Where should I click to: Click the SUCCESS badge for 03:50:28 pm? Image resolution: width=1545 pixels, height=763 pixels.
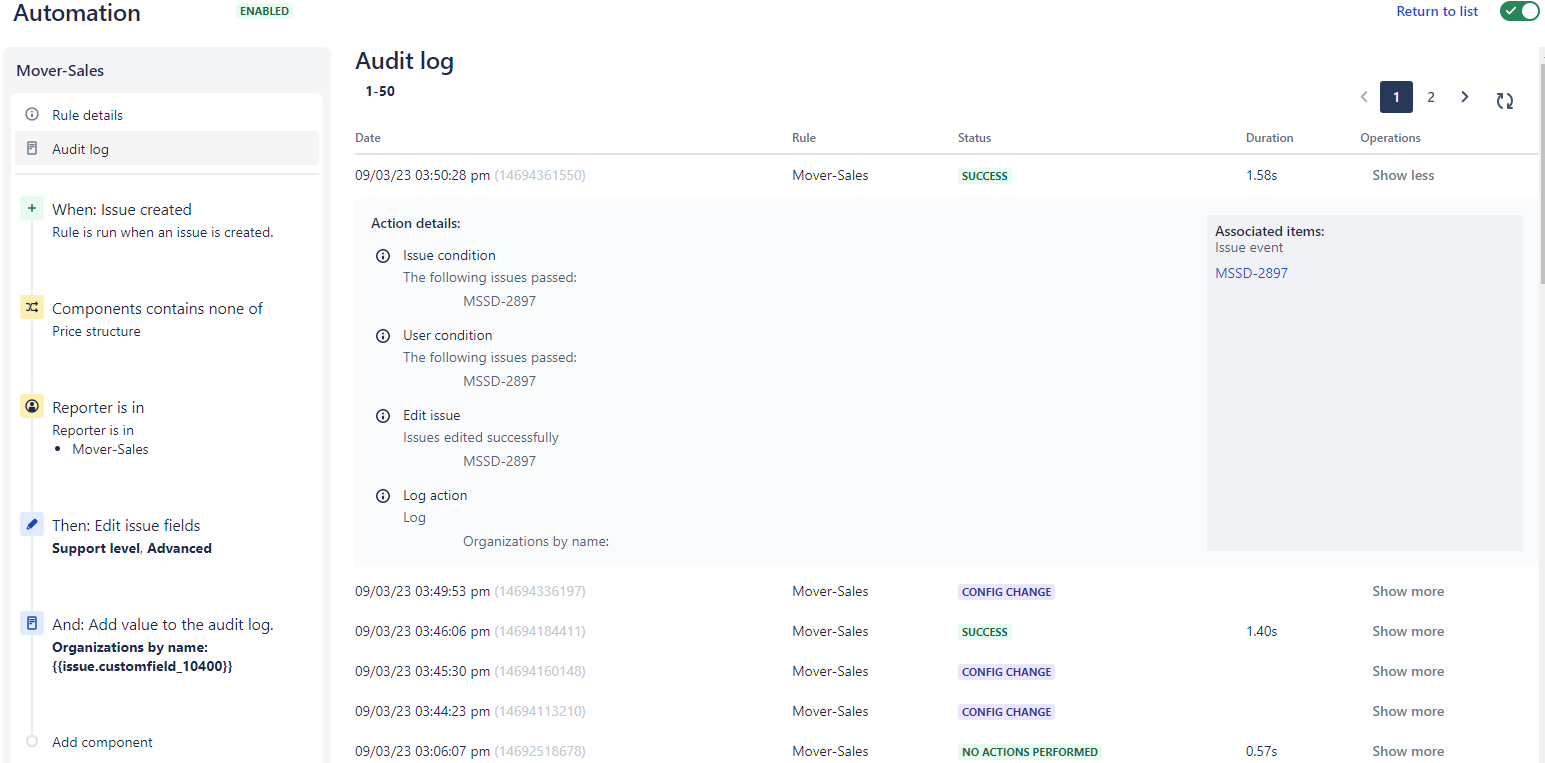(x=985, y=176)
